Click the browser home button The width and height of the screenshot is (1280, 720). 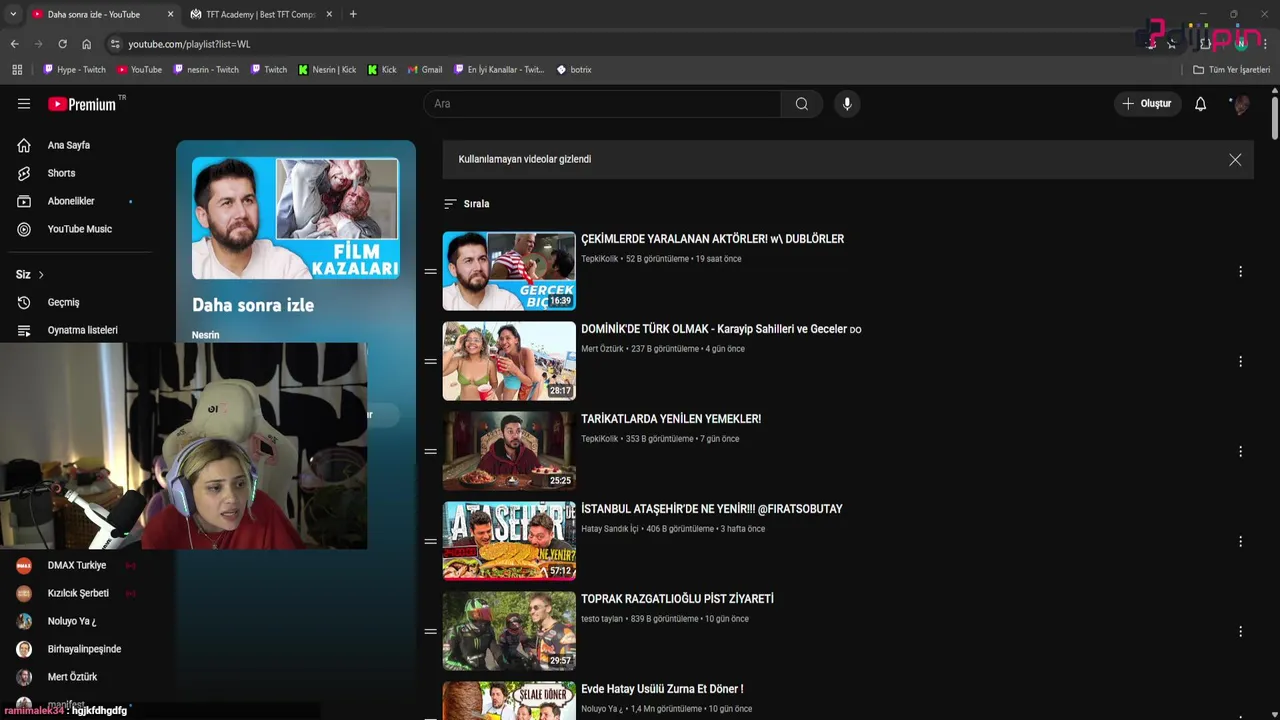pos(86,44)
